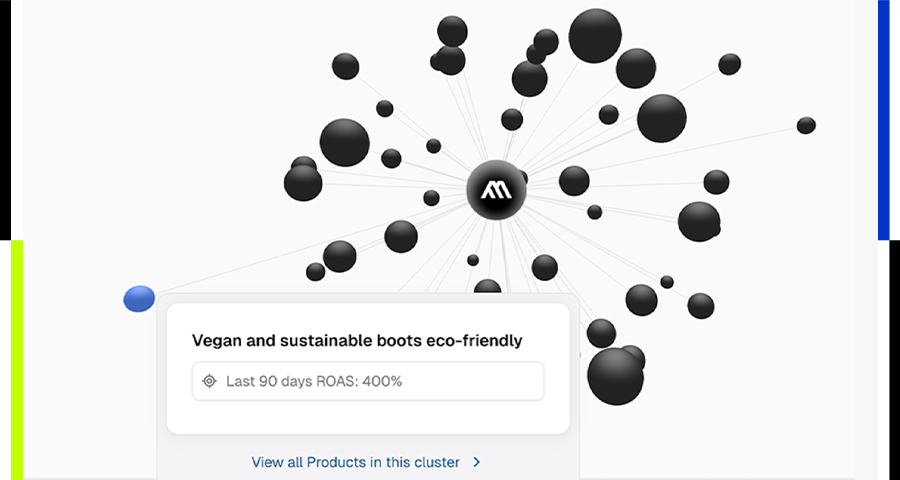Viewport: 900px width, 480px height.
Task: Click the lime green bar on the left edge
Action: pyautogui.click(x=16, y=360)
